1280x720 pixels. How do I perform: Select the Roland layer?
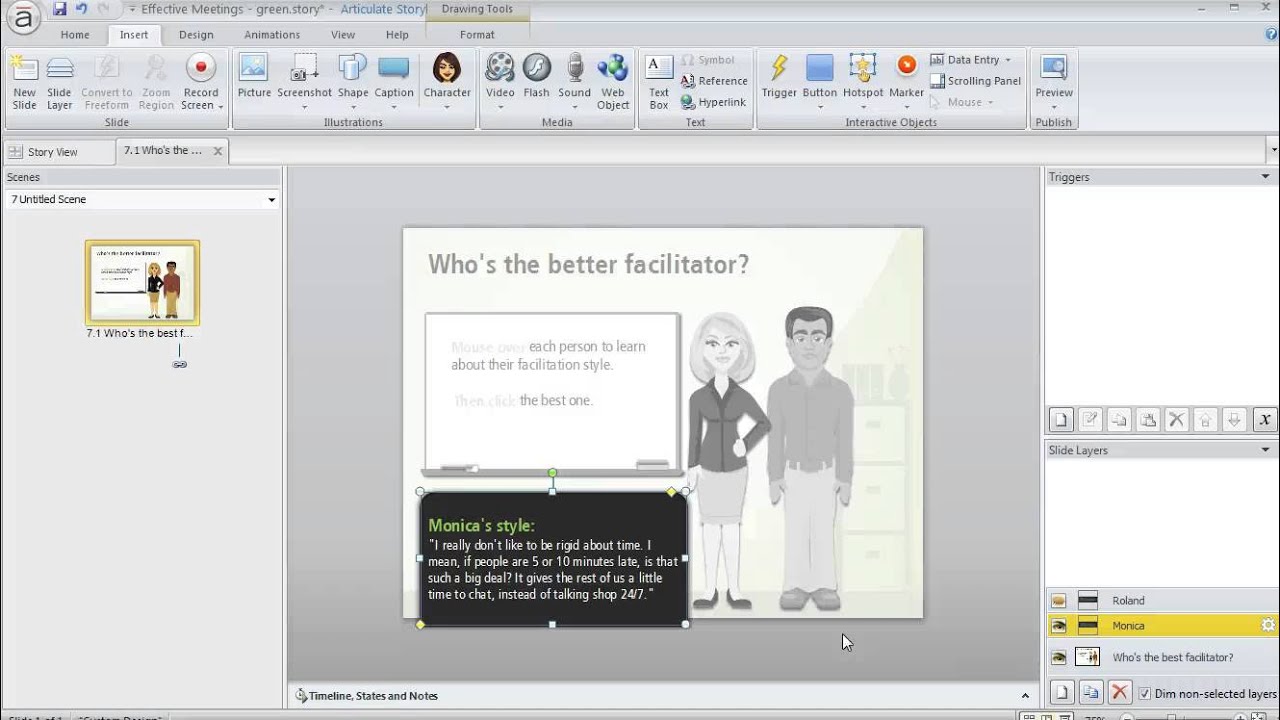tap(1162, 601)
